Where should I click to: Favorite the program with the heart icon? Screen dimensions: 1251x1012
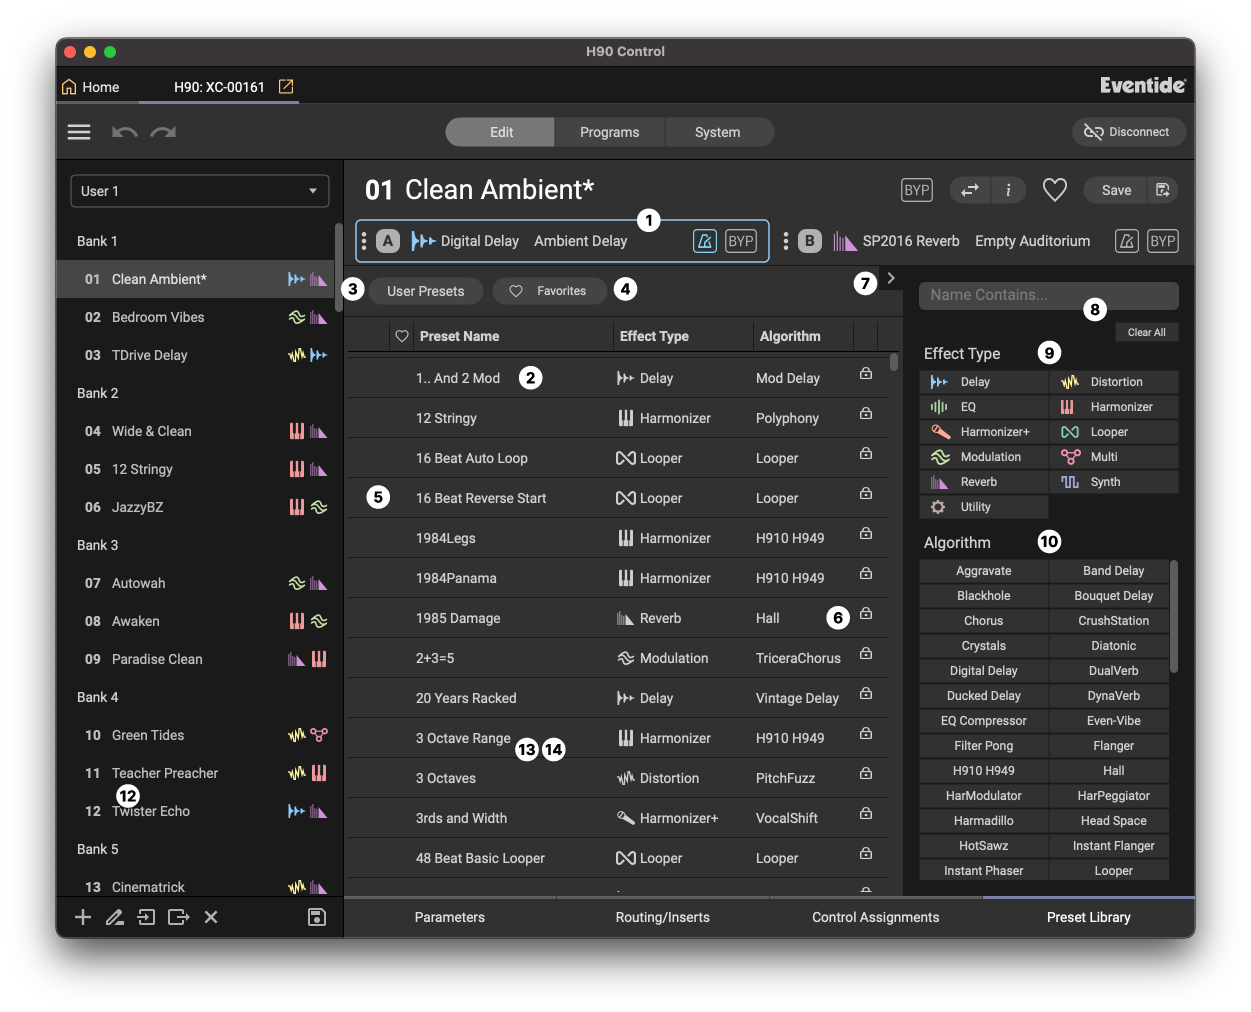click(x=1054, y=190)
